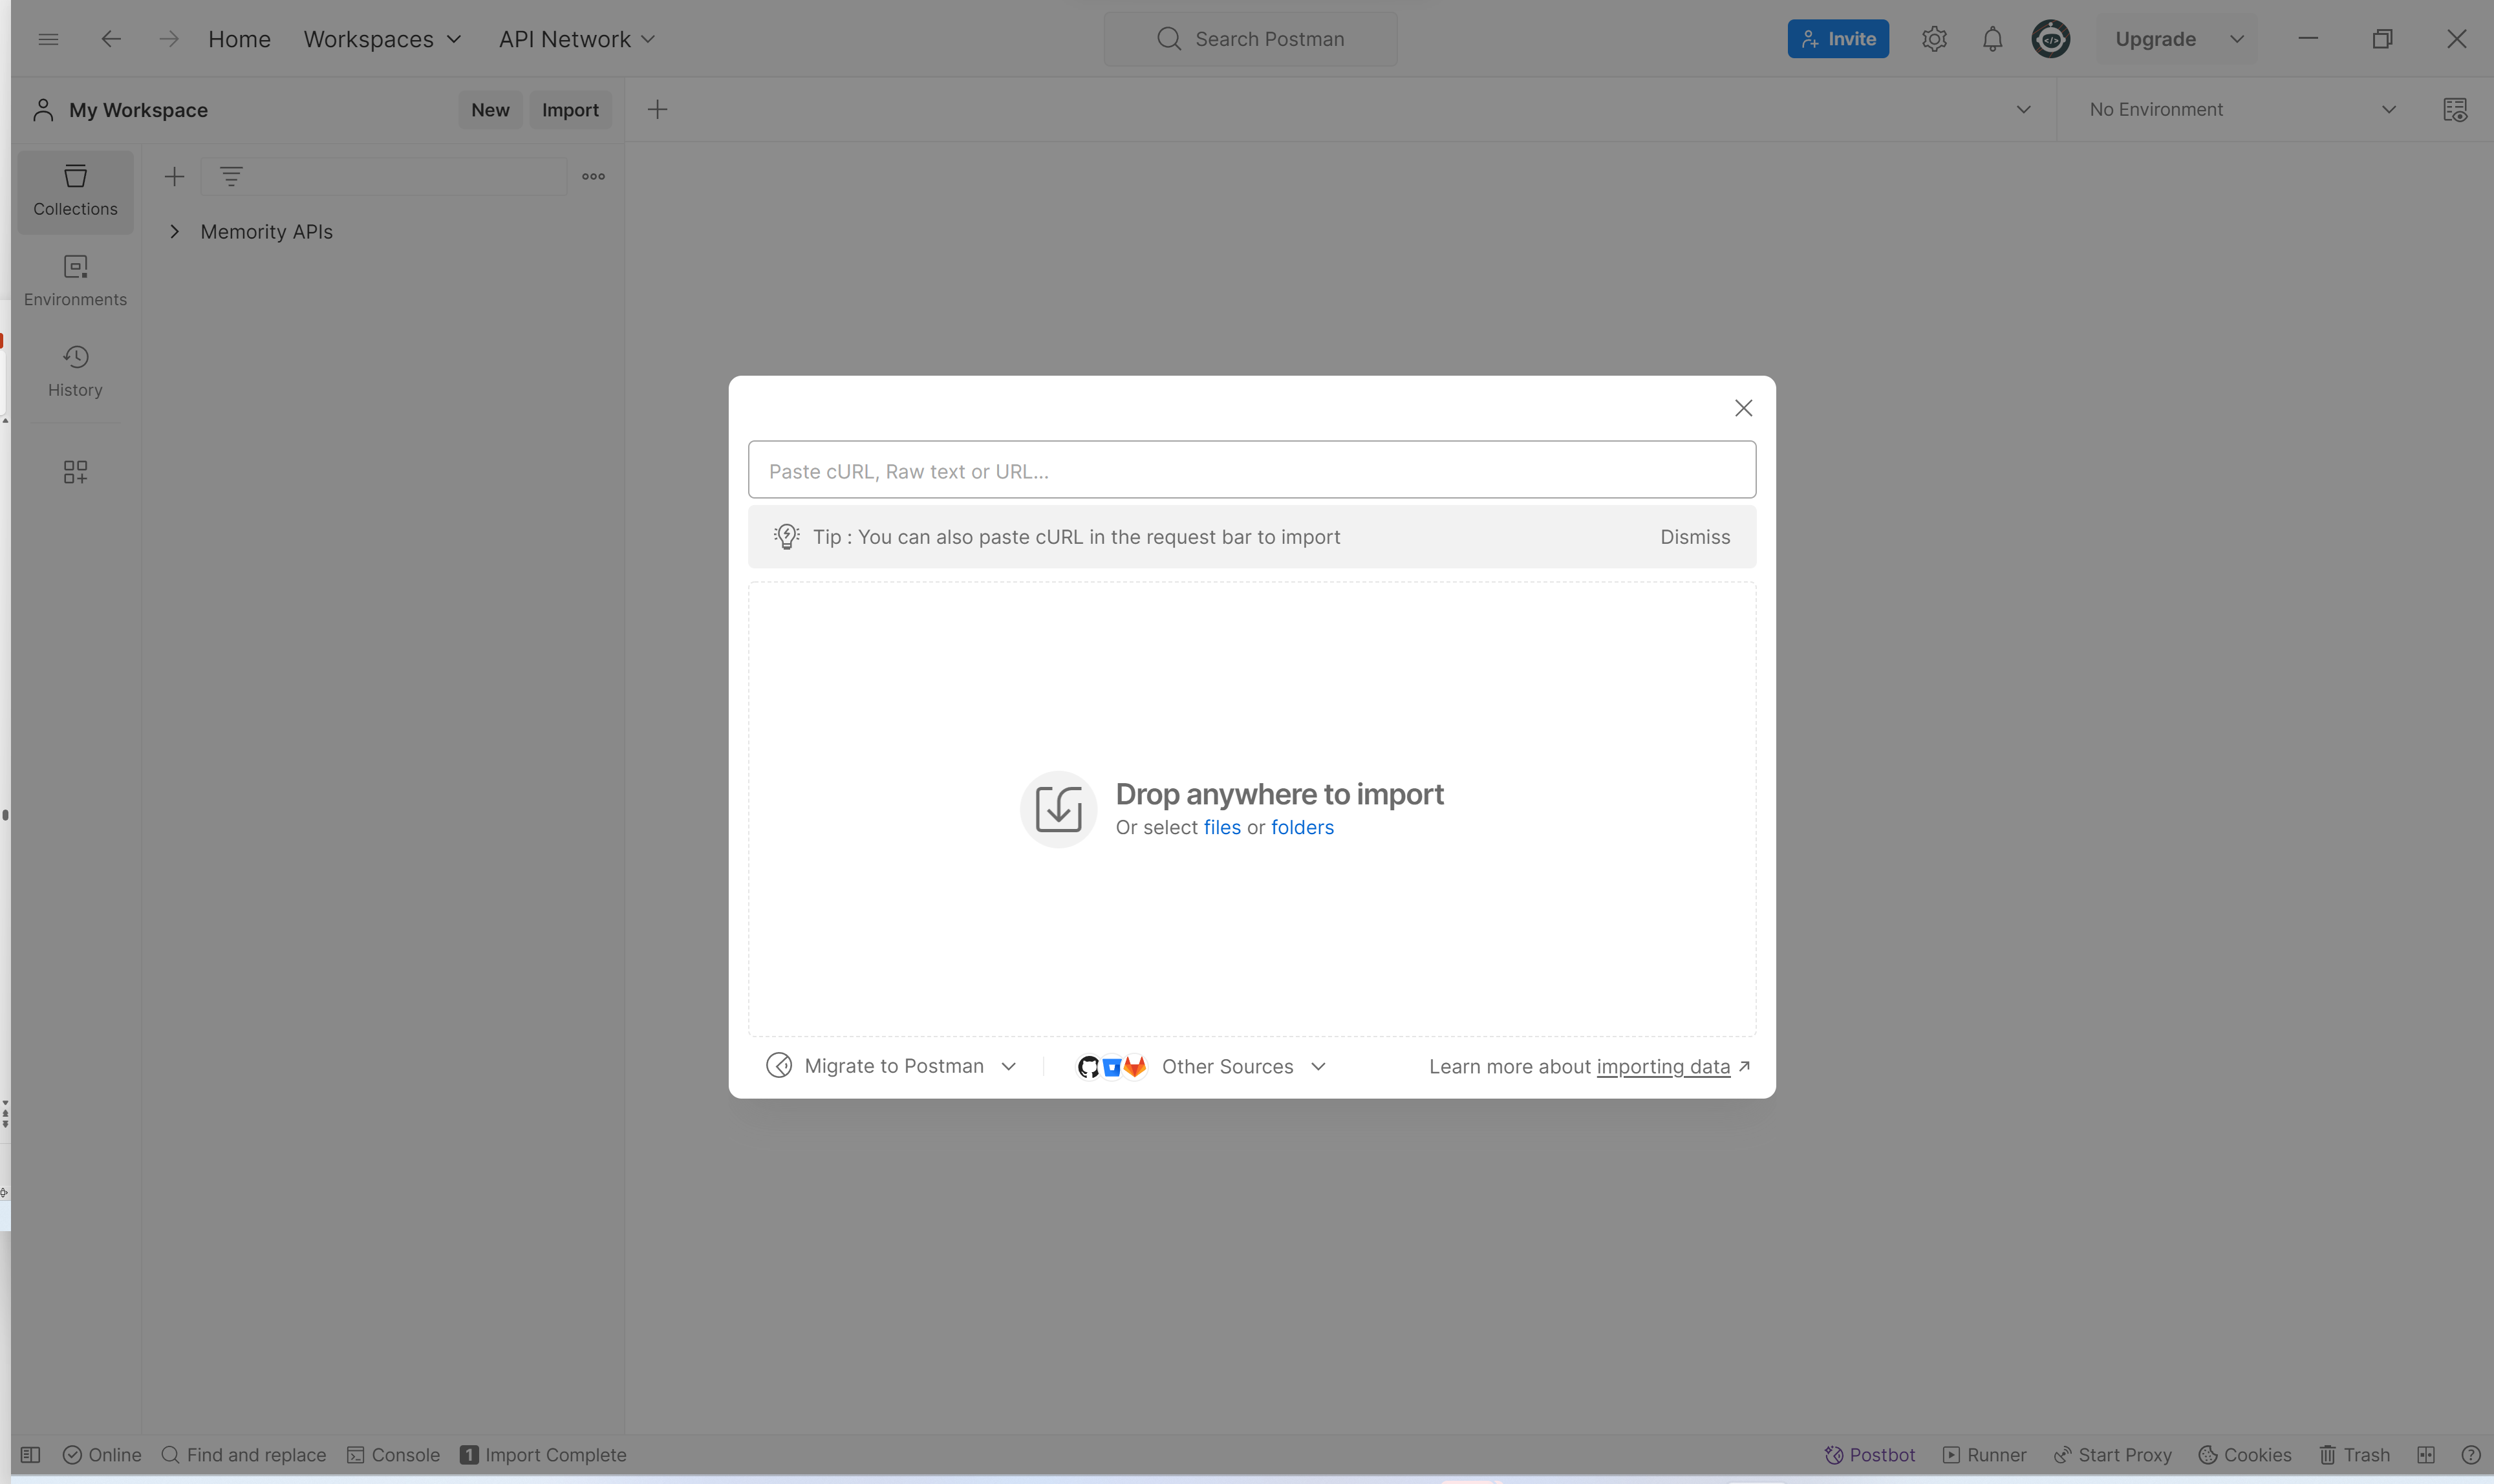2494x1484 pixels.
Task: Open the Collections sidebar panel
Action: coord(75,190)
